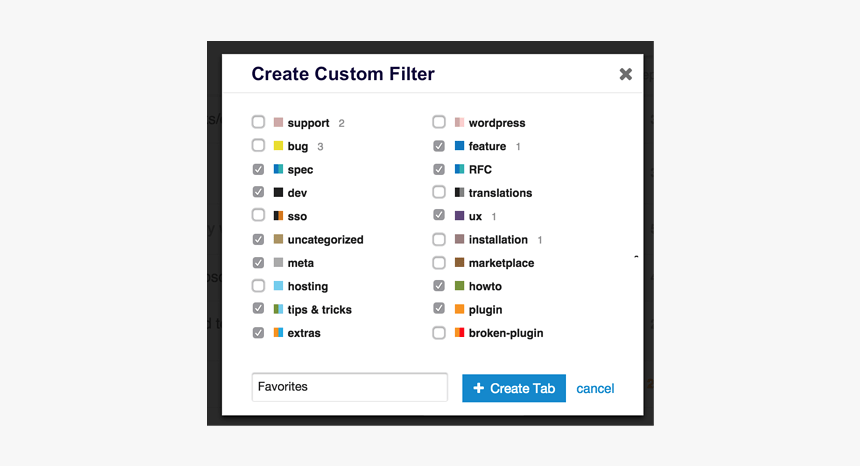Click the cancel link

(595, 388)
